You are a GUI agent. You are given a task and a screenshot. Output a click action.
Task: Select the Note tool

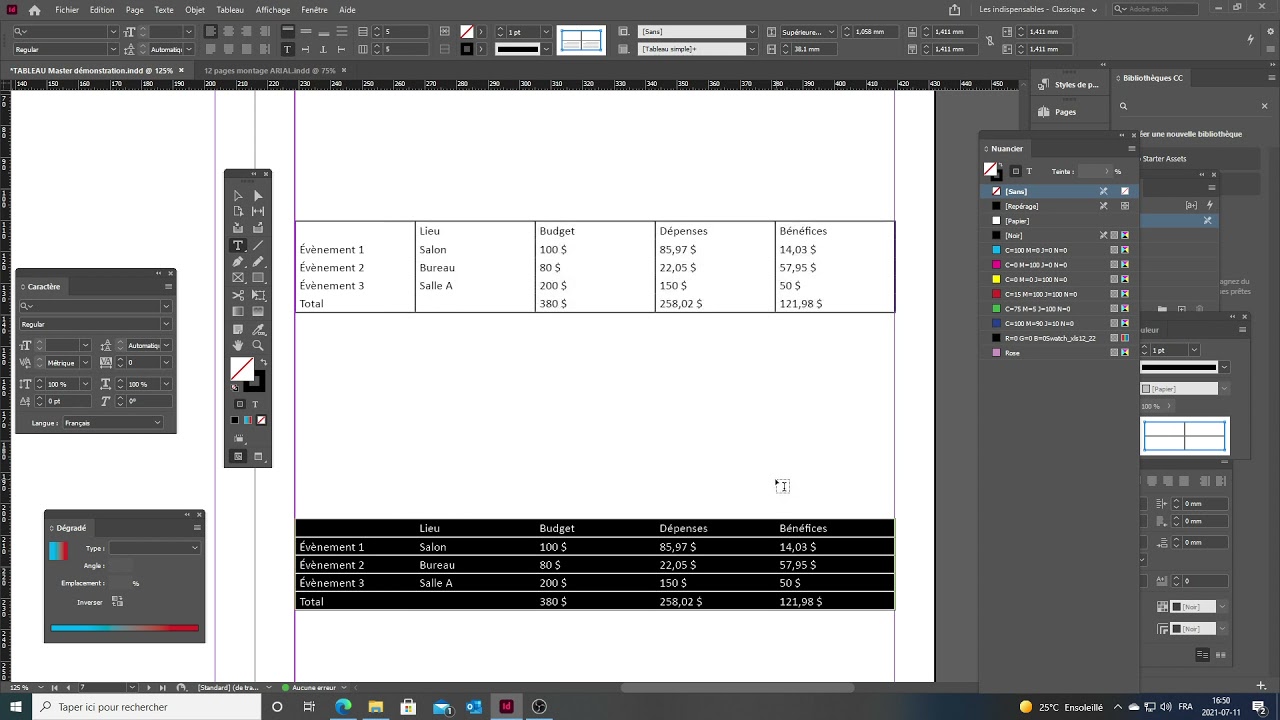[x=238, y=329]
